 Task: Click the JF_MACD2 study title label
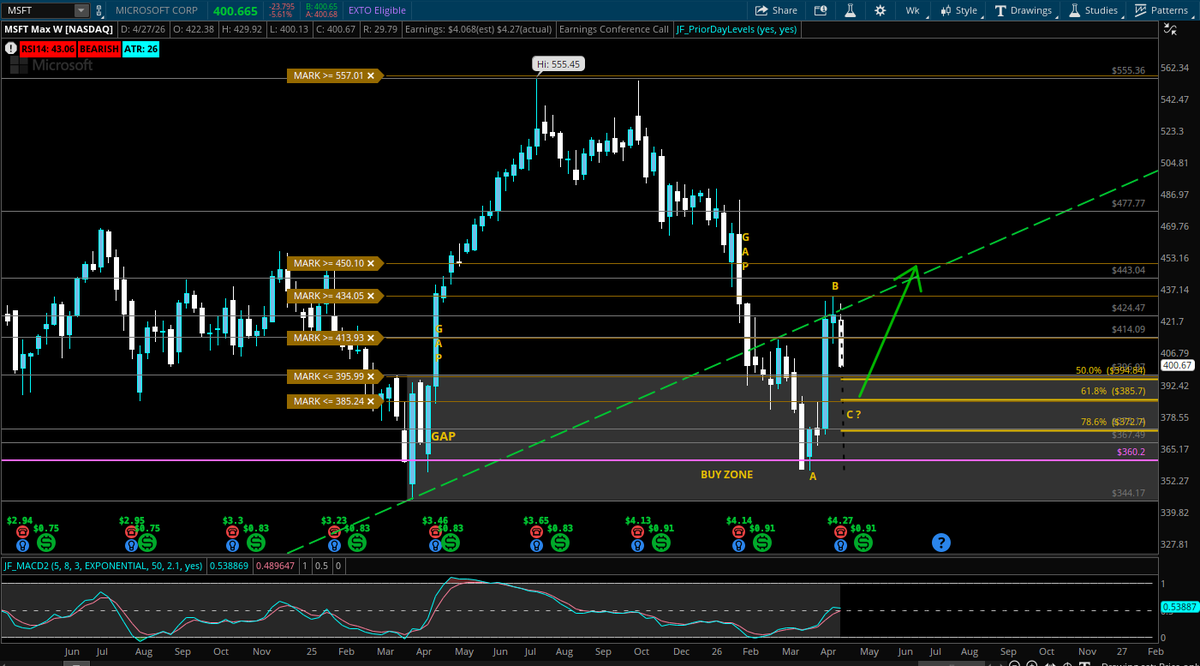tap(103, 565)
